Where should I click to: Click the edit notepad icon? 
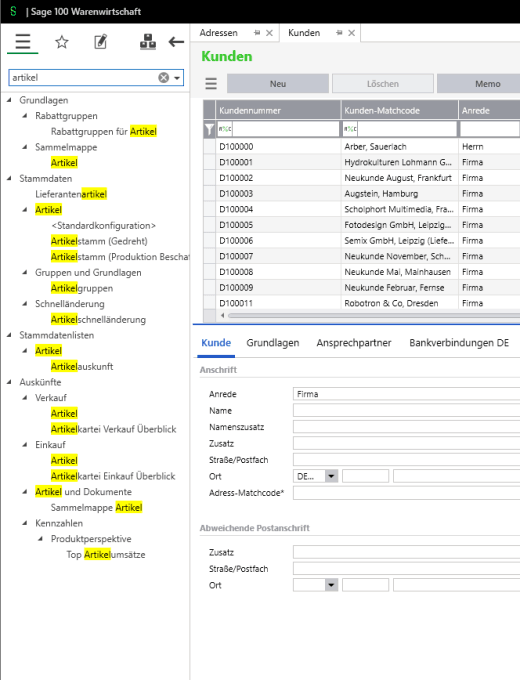[101, 42]
